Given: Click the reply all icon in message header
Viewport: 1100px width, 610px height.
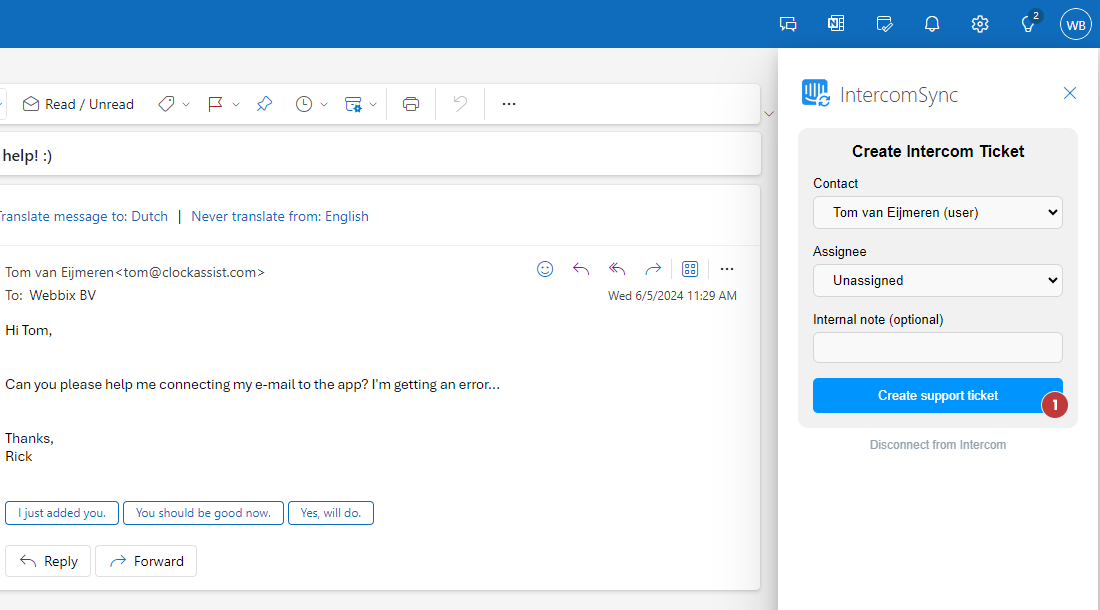Looking at the screenshot, I should pos(617,269).
